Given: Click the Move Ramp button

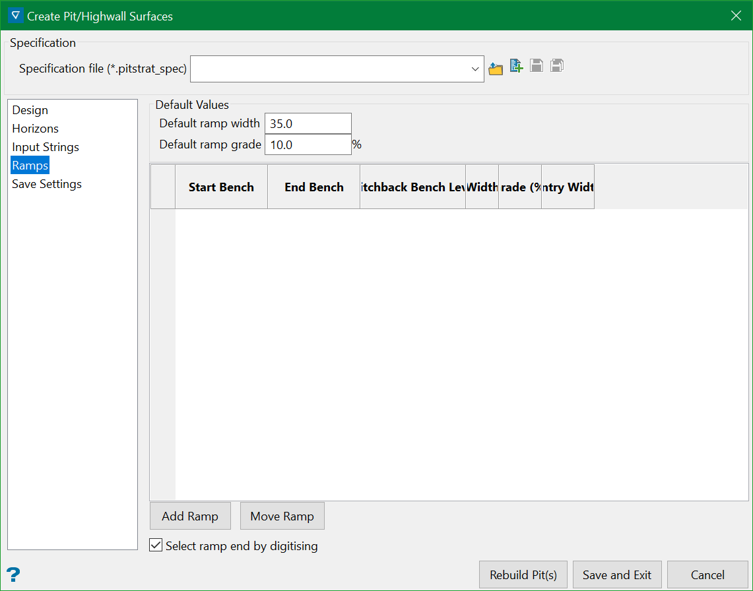Looking at the screenshot, I should tap(282, 516).
